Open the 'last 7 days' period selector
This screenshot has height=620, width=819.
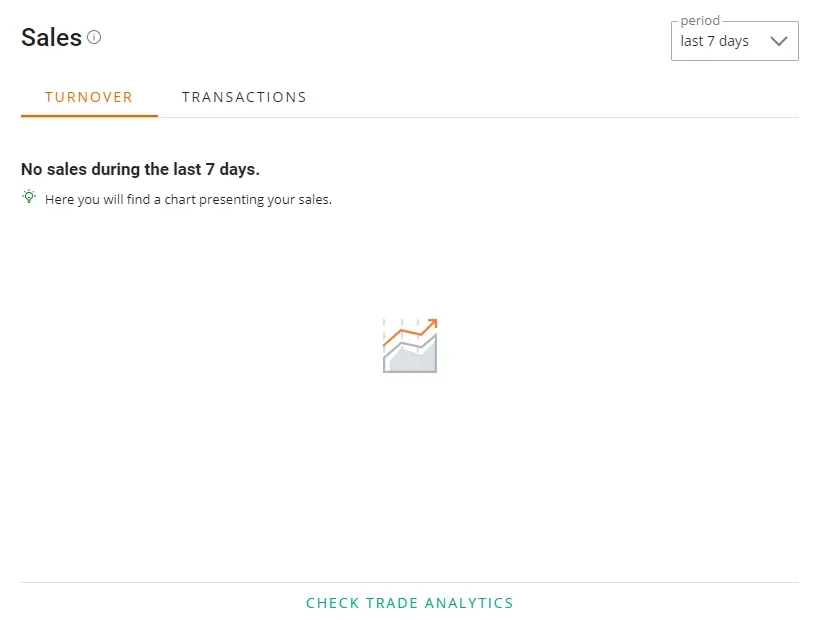[734, 41]
